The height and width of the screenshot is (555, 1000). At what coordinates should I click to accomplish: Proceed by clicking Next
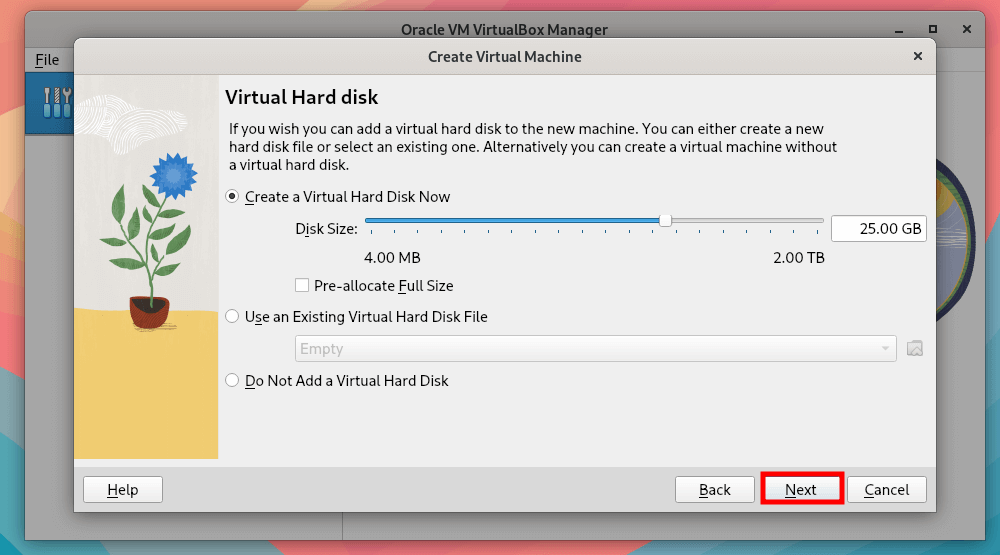coord(802,490)
